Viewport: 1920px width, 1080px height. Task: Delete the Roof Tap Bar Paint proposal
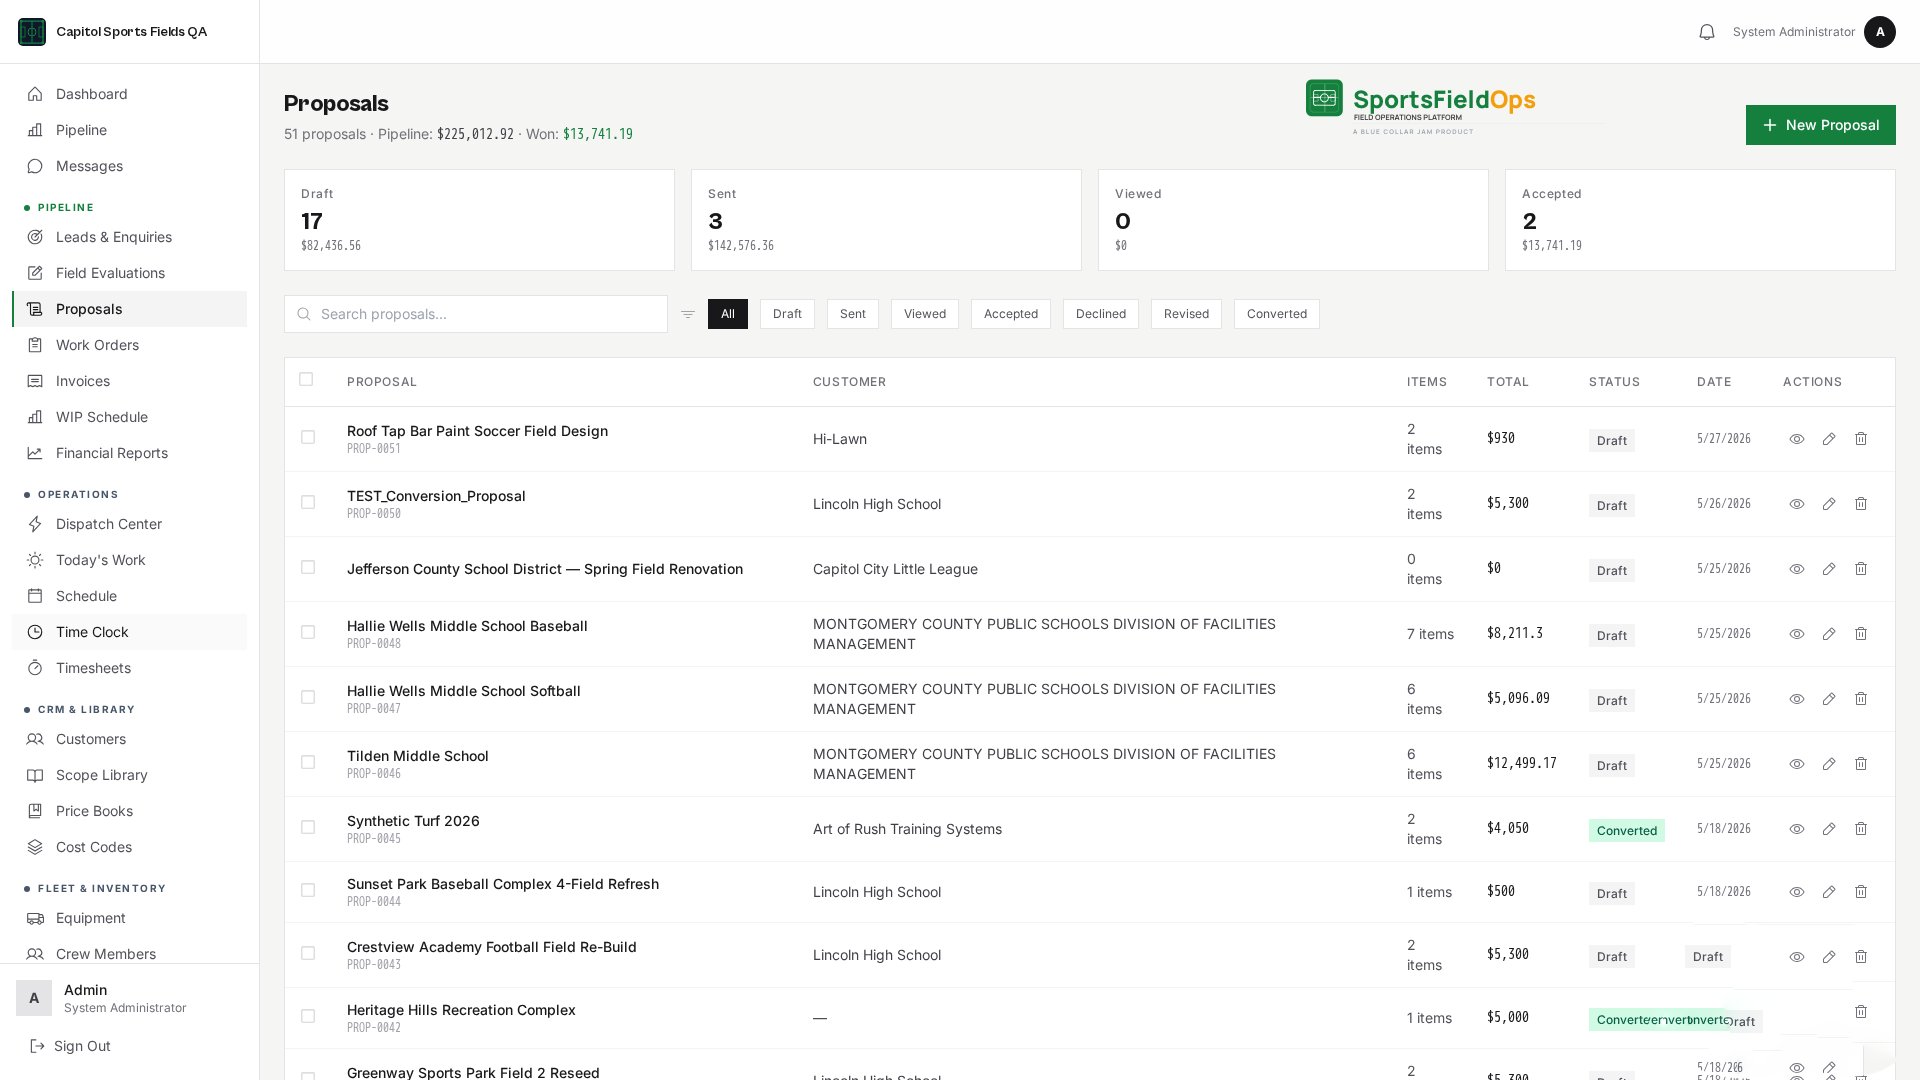pos(1861,439)
